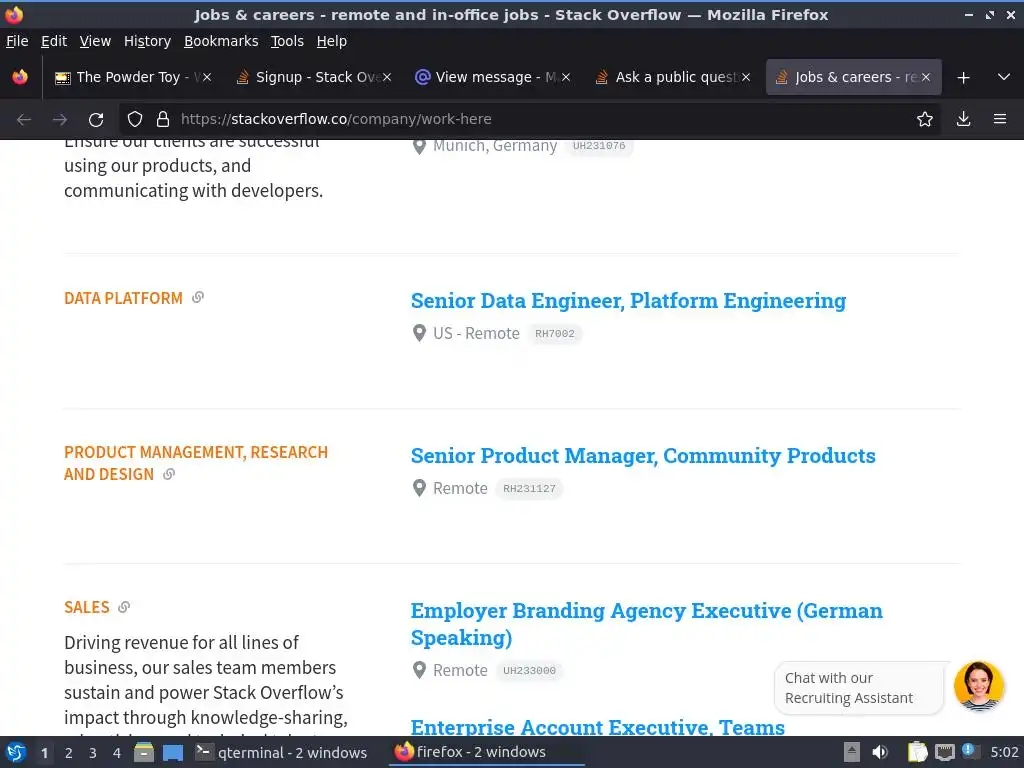Expand the list all tabs dropdown
The image size is (1024, 768).
1004,77
